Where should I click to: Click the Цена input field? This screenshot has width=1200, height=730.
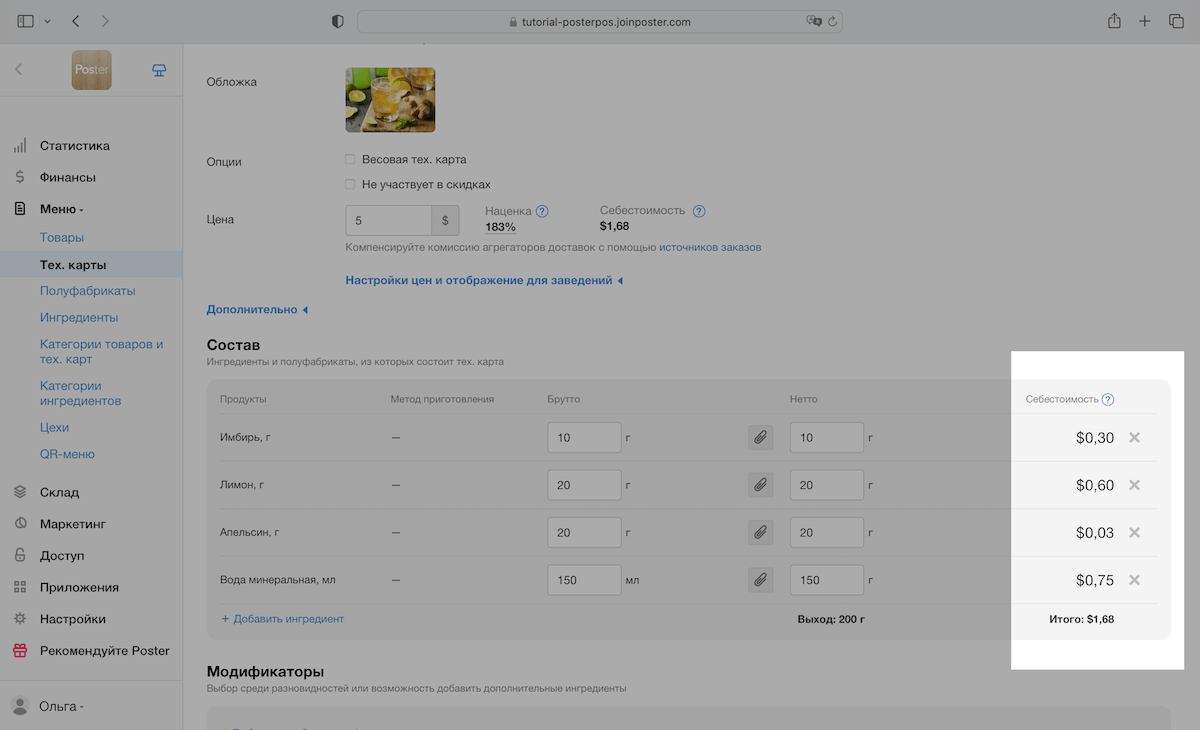click(388, 220)
